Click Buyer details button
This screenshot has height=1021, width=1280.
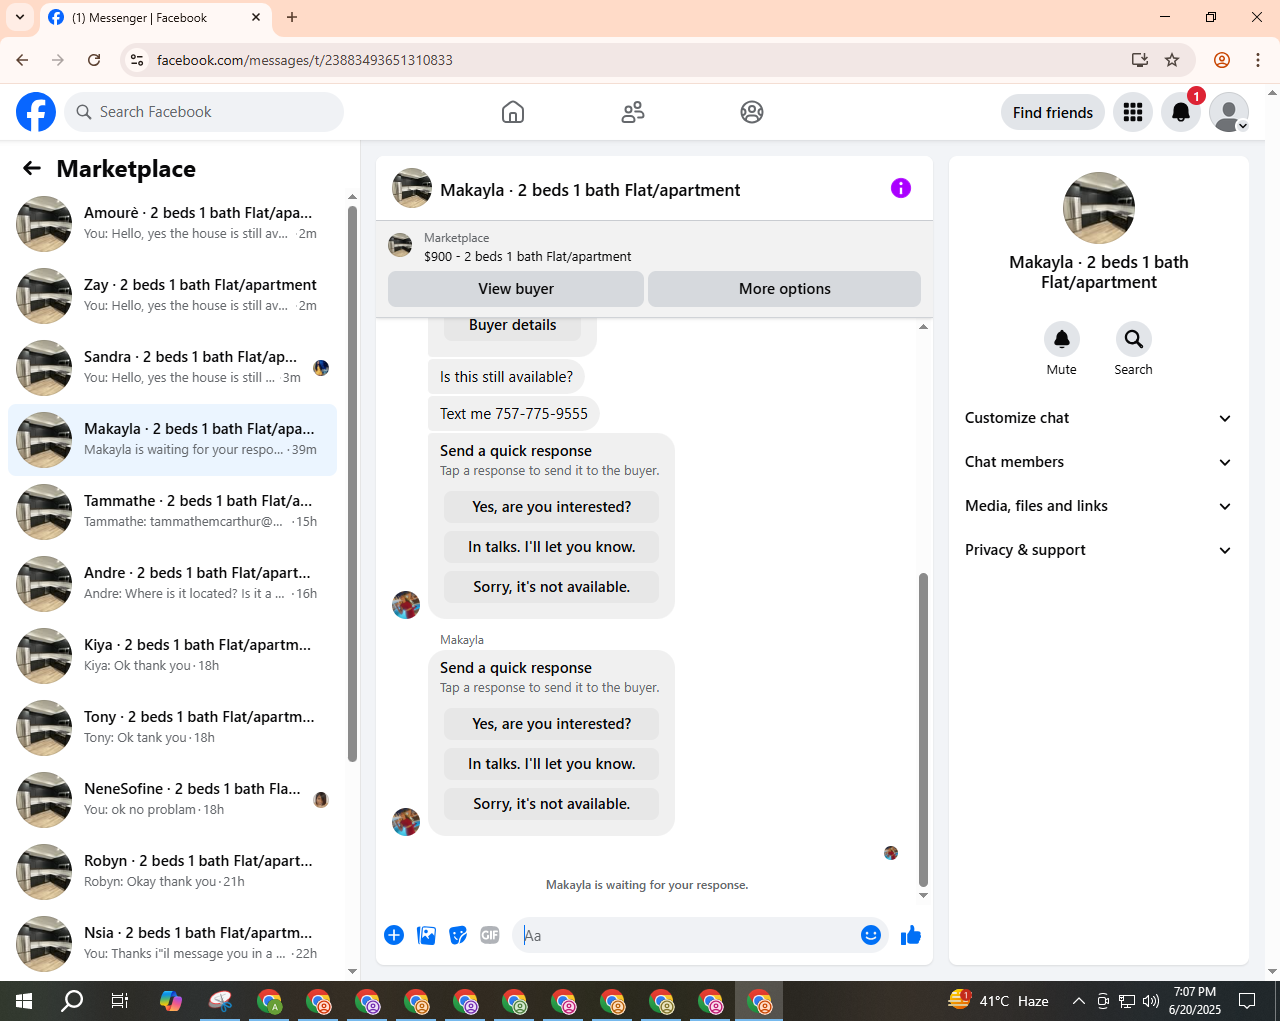tap(512, 326)
